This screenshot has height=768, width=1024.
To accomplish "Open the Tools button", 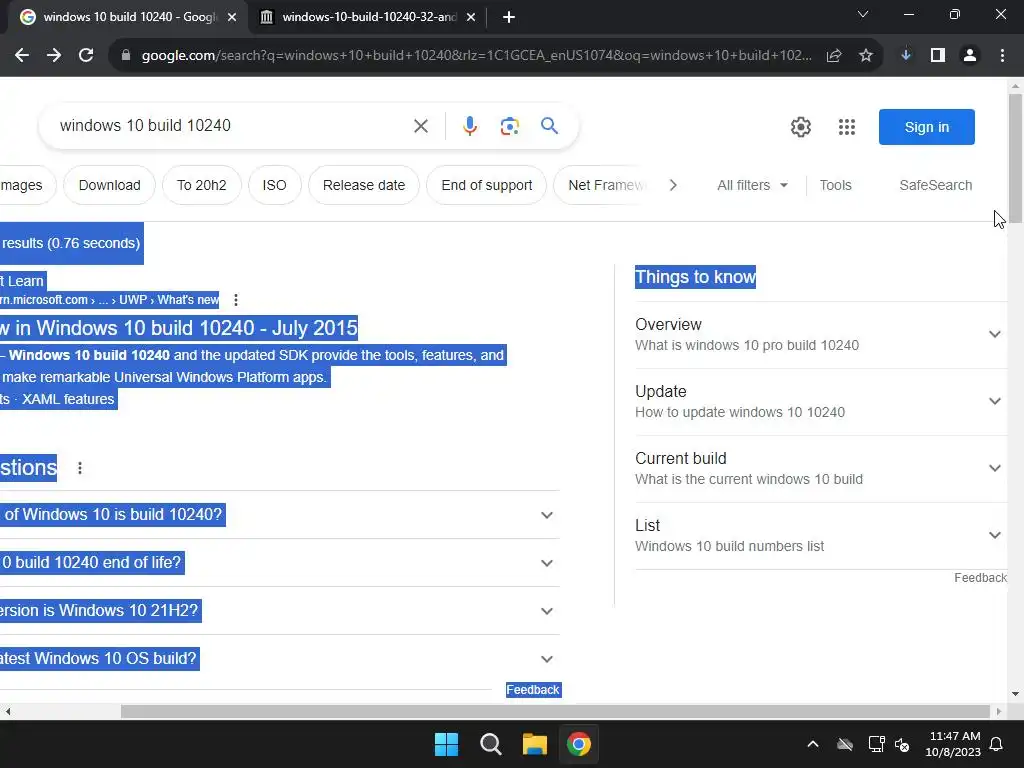I will (835, 185).
